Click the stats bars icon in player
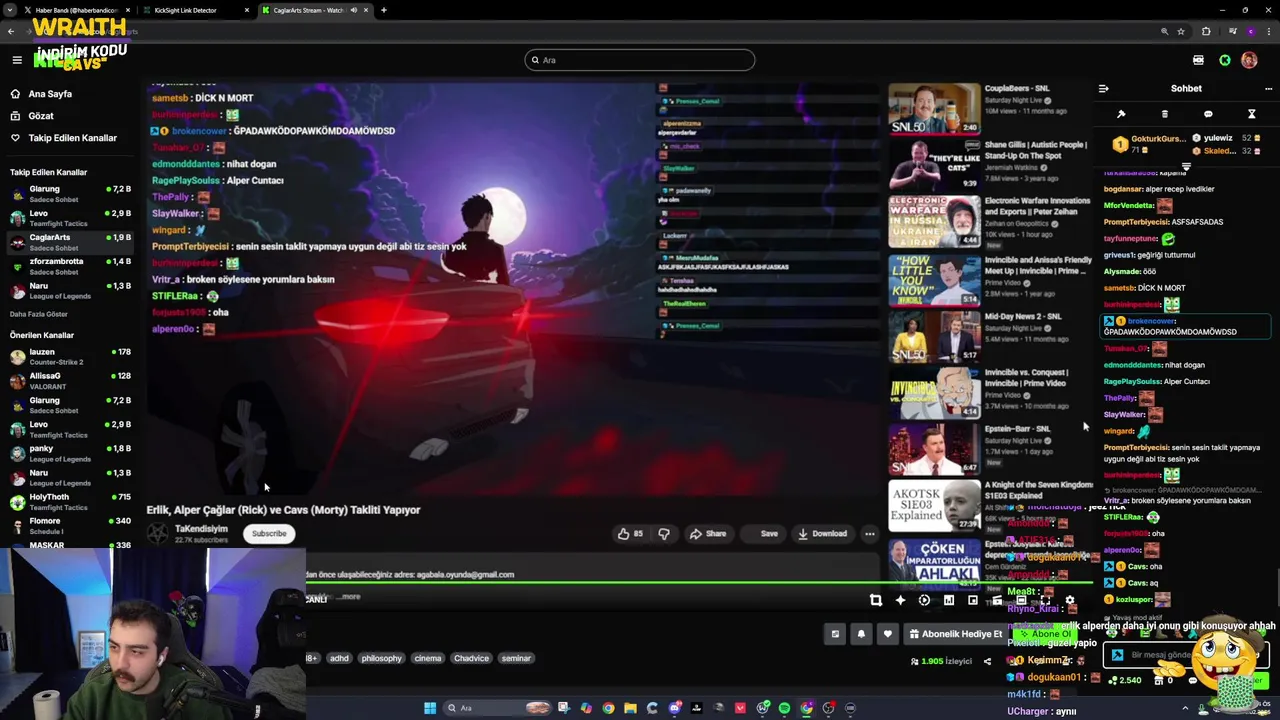Viewport: 1280px width, 720px height. [x=949, y=600]
